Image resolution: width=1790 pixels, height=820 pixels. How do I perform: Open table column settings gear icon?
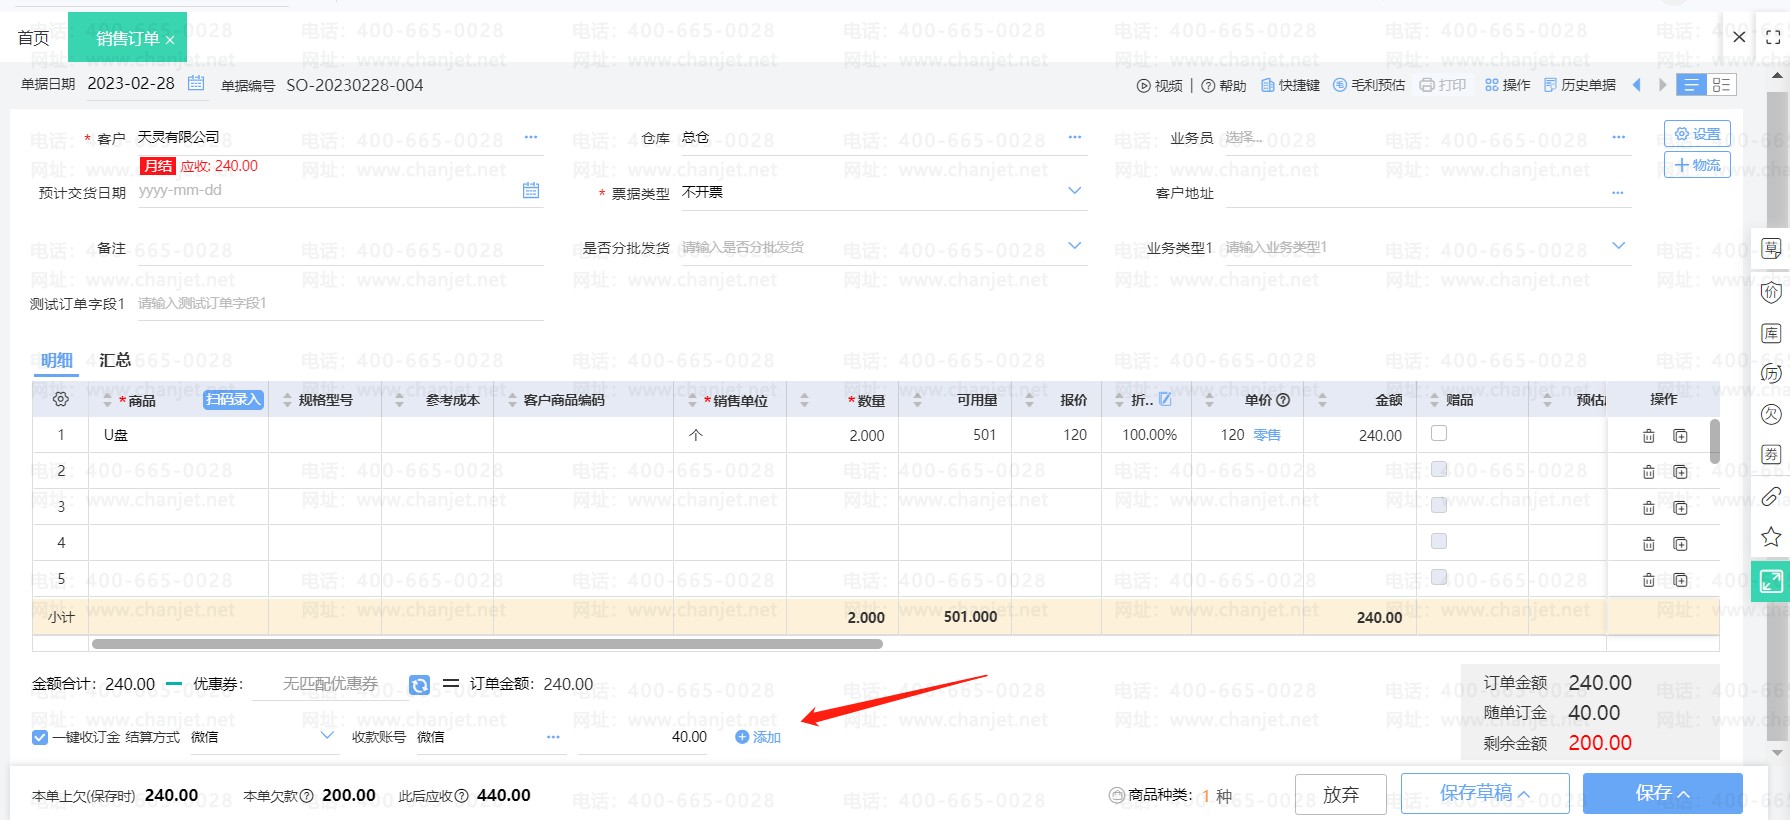pyautogui.click(x=61, y=400)
